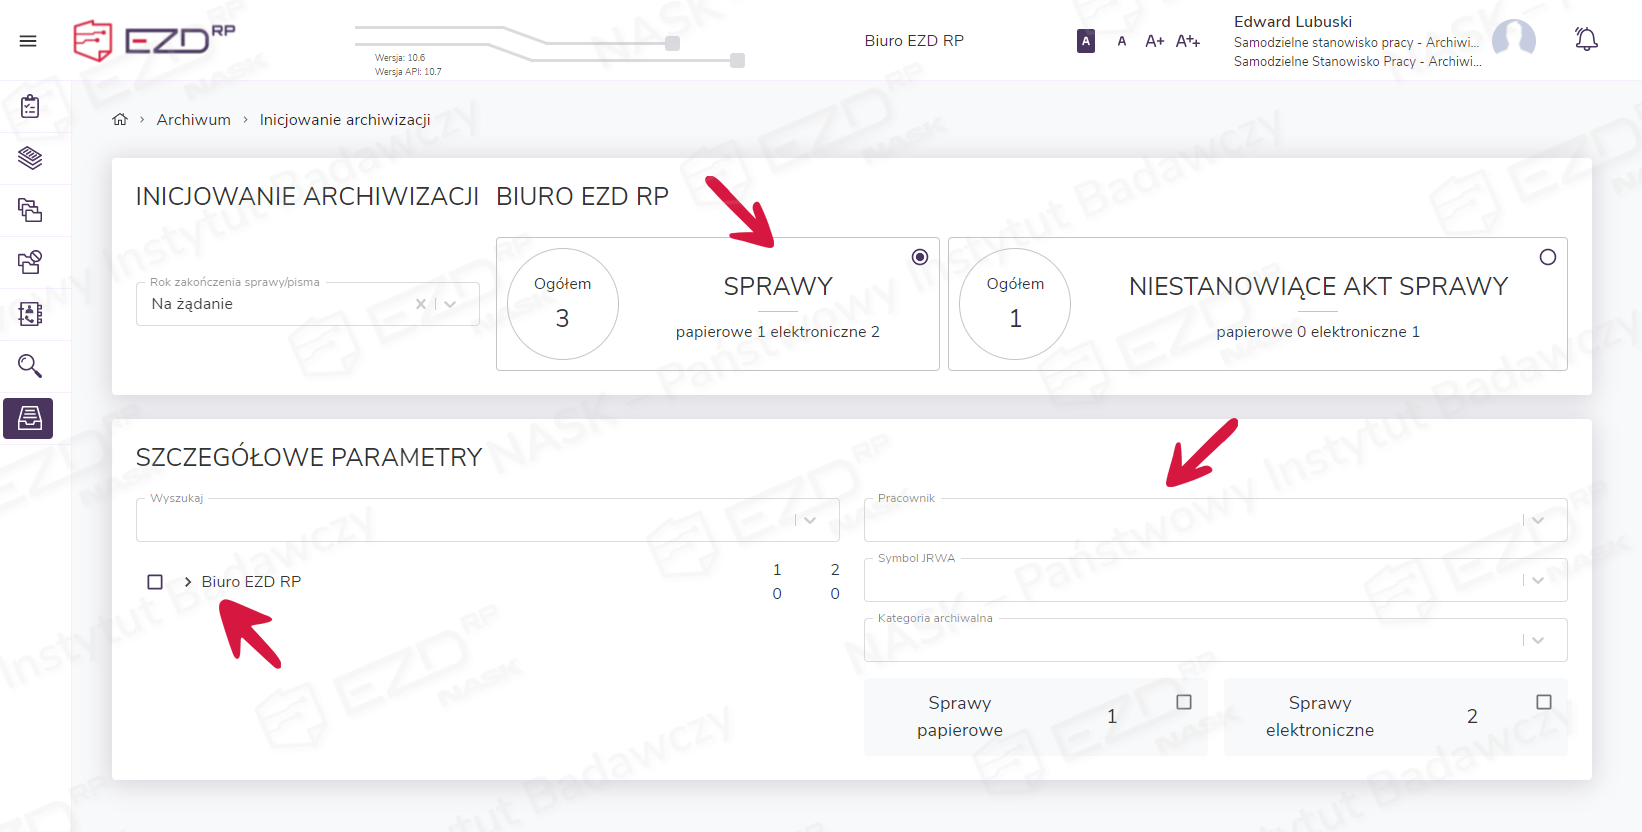Open the tasks clipboard sidebar icon
Image resolution: width=1642 pixels, height=832 pixels.
30,106
